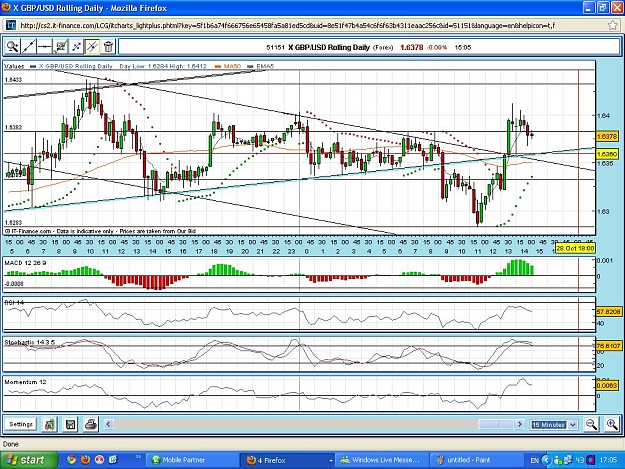
Task: Click the zoom in magnifier at bottom right
Action: point(612,424)
